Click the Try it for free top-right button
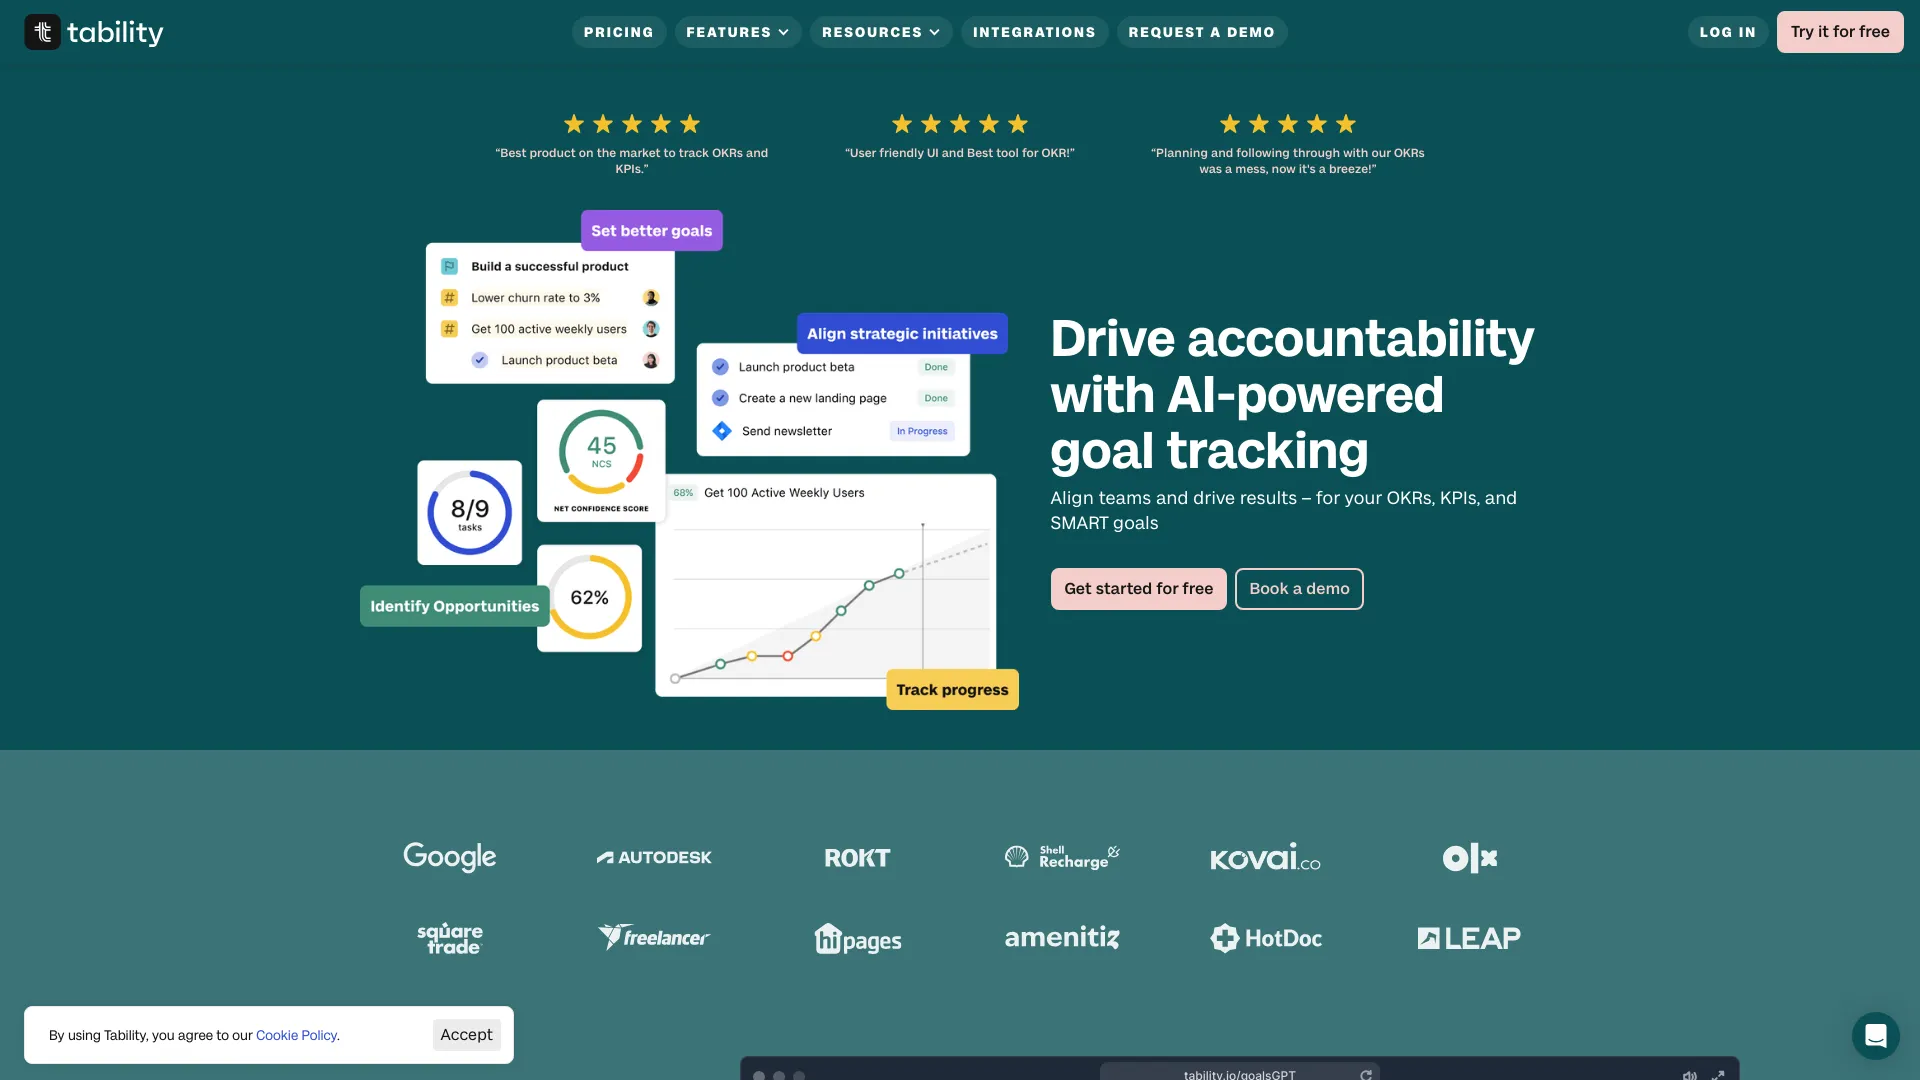 tap(1840, 30)
